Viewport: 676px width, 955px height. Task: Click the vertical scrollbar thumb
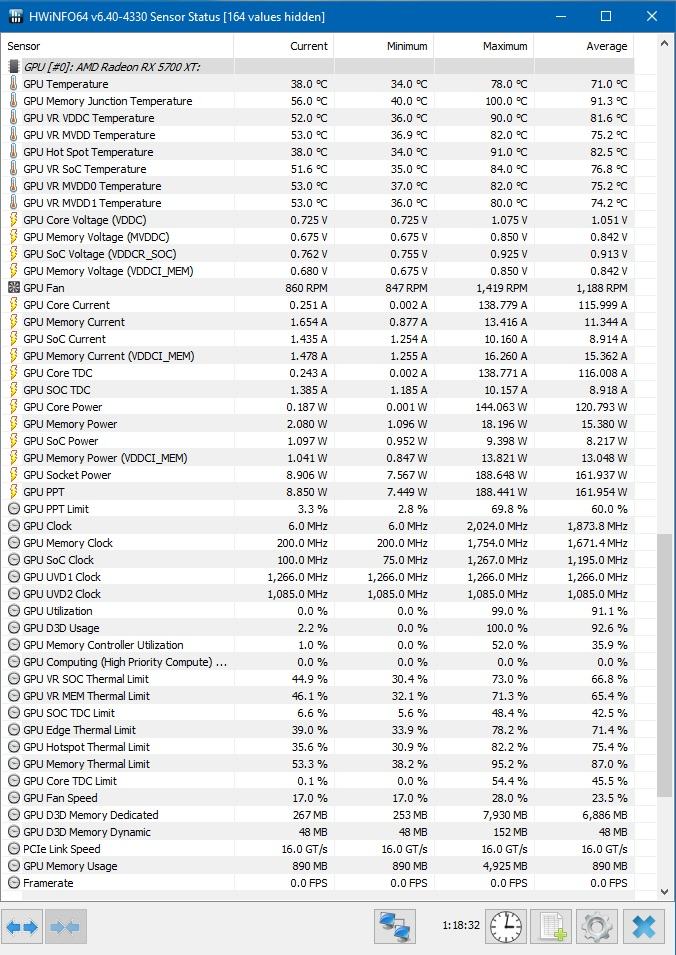(664, 665)
